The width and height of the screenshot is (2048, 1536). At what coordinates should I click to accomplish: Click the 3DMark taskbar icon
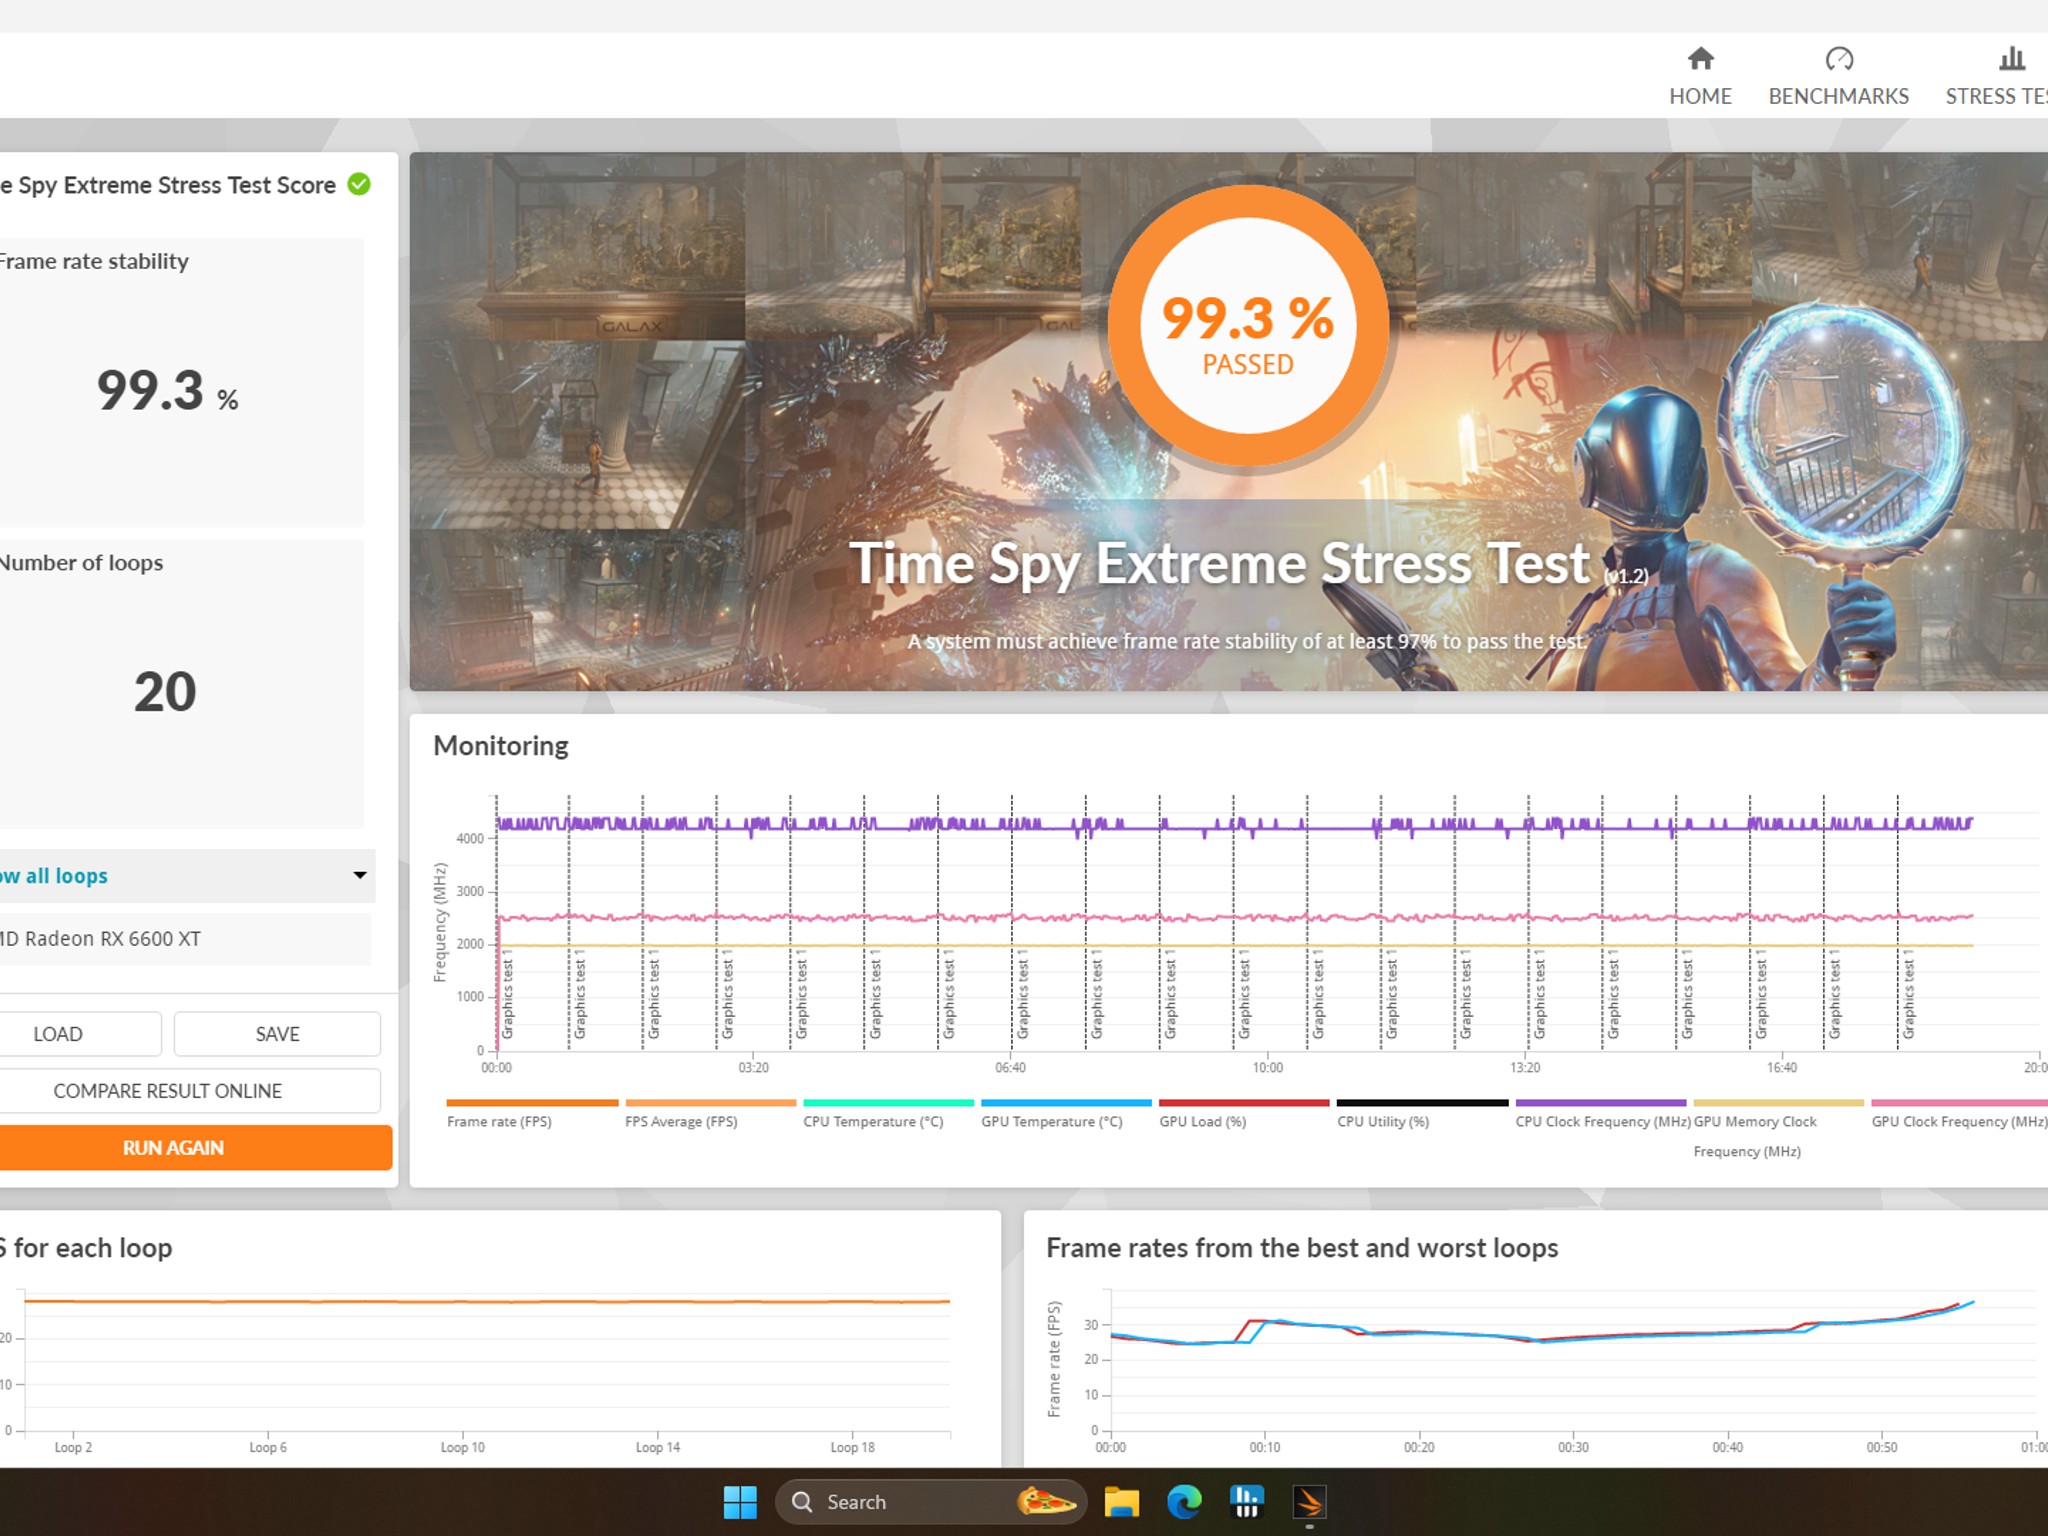pyautogui.click(x=1309, y=1502)
